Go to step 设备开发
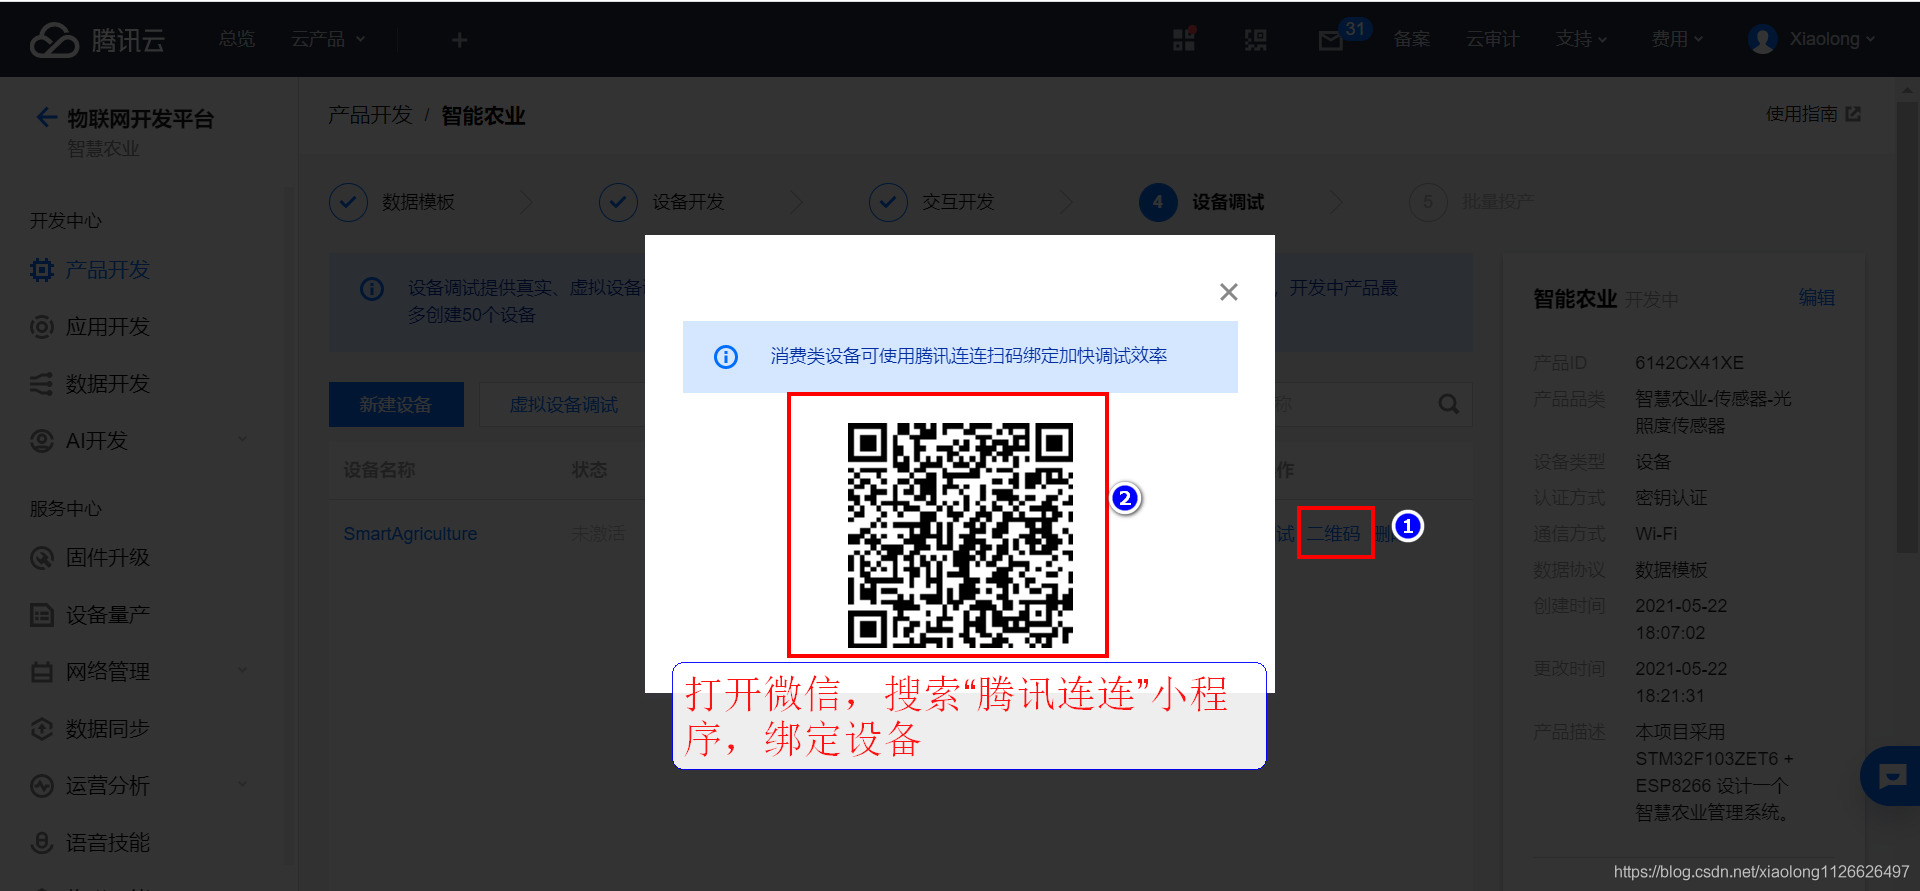Image resolution: width=1920 pixels, height=891 pixels. [x=662, y=202]
